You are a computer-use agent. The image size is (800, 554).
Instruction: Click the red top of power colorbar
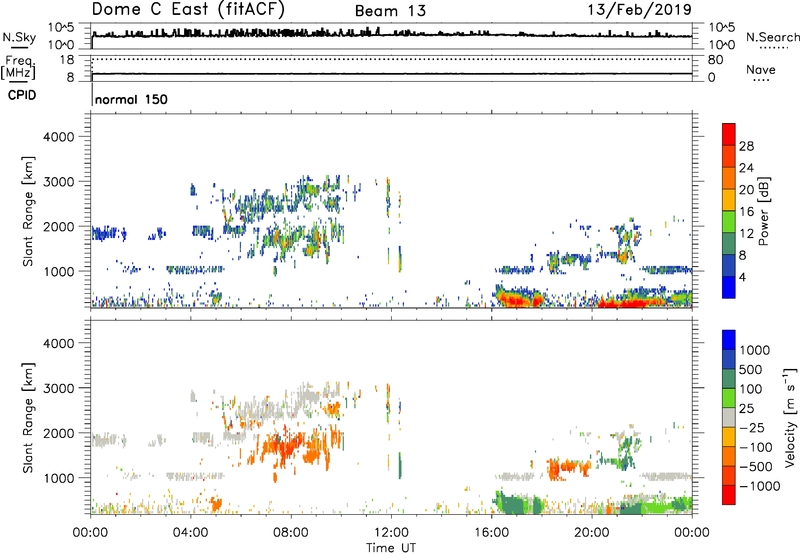tap(729, 135)
